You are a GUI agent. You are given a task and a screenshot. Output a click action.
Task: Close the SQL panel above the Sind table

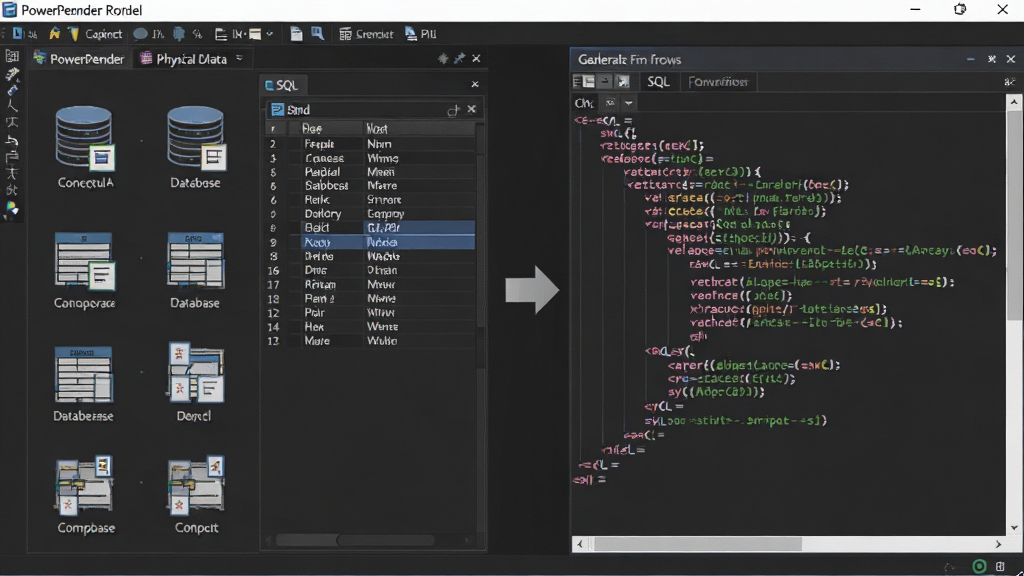pos(475,84)
